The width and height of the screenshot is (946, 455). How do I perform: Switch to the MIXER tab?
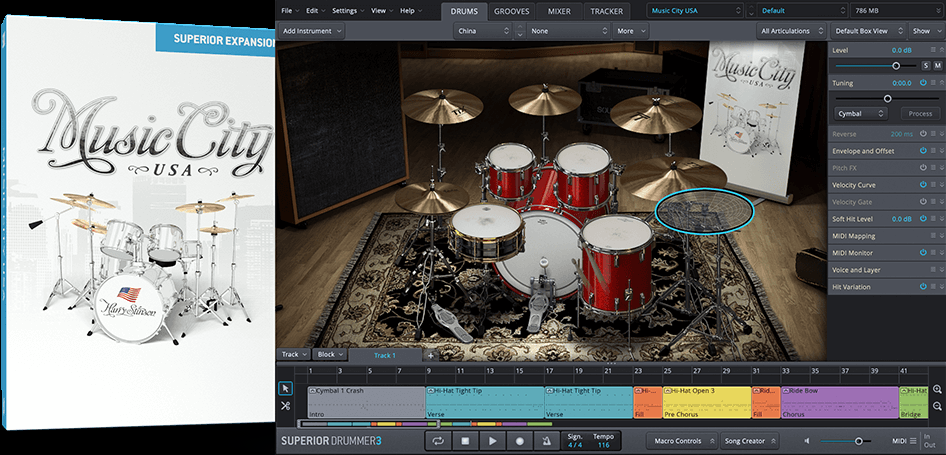pos(559,11)
